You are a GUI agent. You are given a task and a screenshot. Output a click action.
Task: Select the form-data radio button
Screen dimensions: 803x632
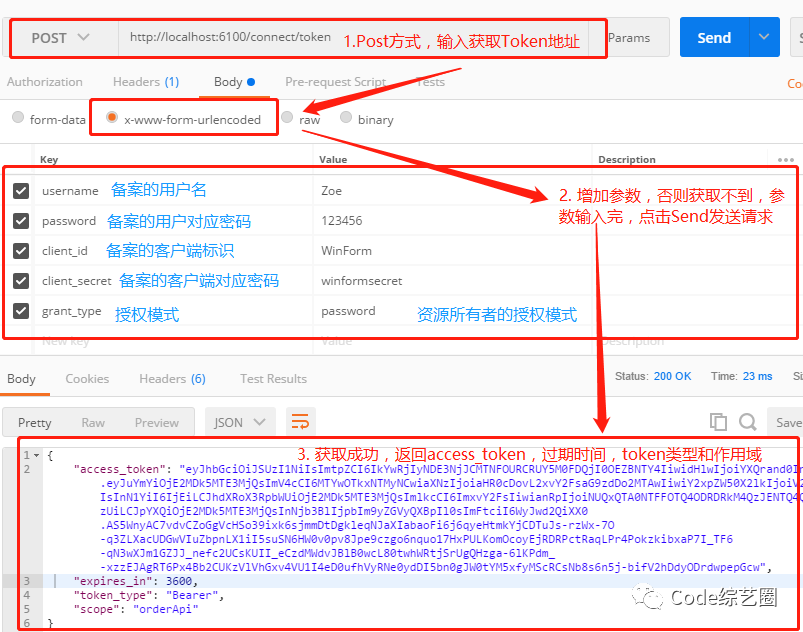(18, 117)
